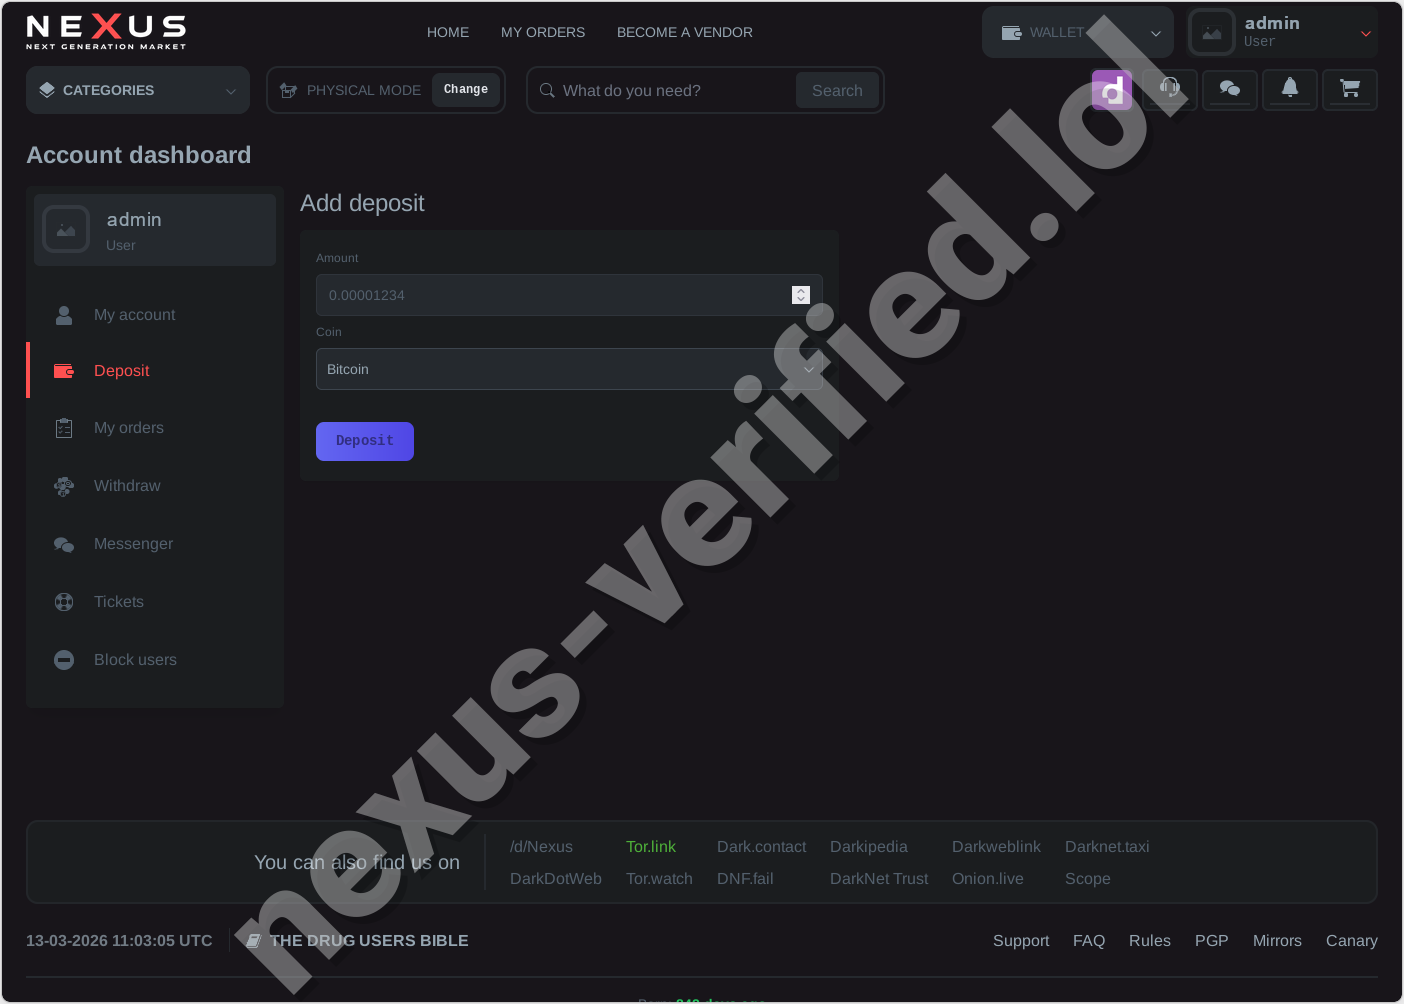Open the Tor.link mirror link
Screen dimensions: 1404x1004
(x=651, y=846)
